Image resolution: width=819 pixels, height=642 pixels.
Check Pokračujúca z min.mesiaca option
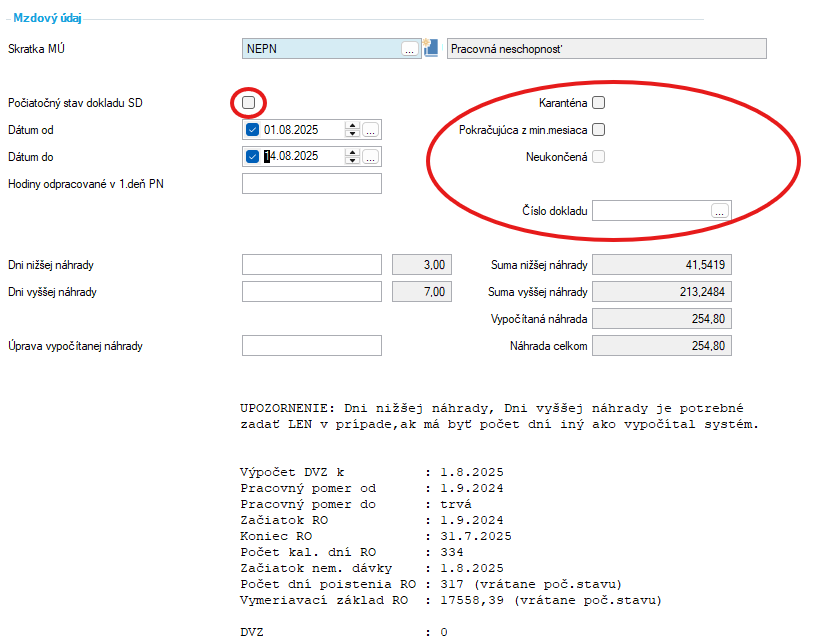599,129
